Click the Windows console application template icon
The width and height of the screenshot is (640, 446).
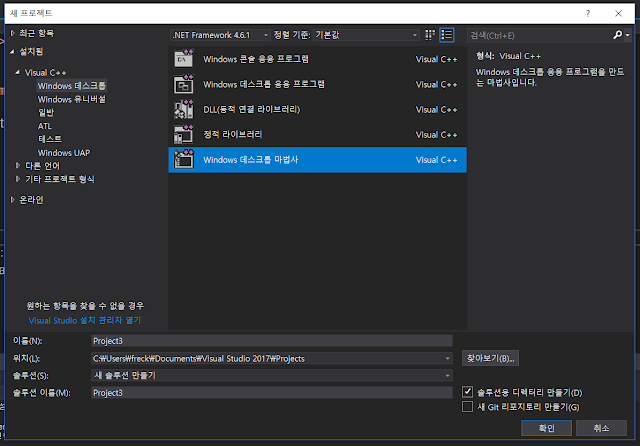[x=184, y=59]
